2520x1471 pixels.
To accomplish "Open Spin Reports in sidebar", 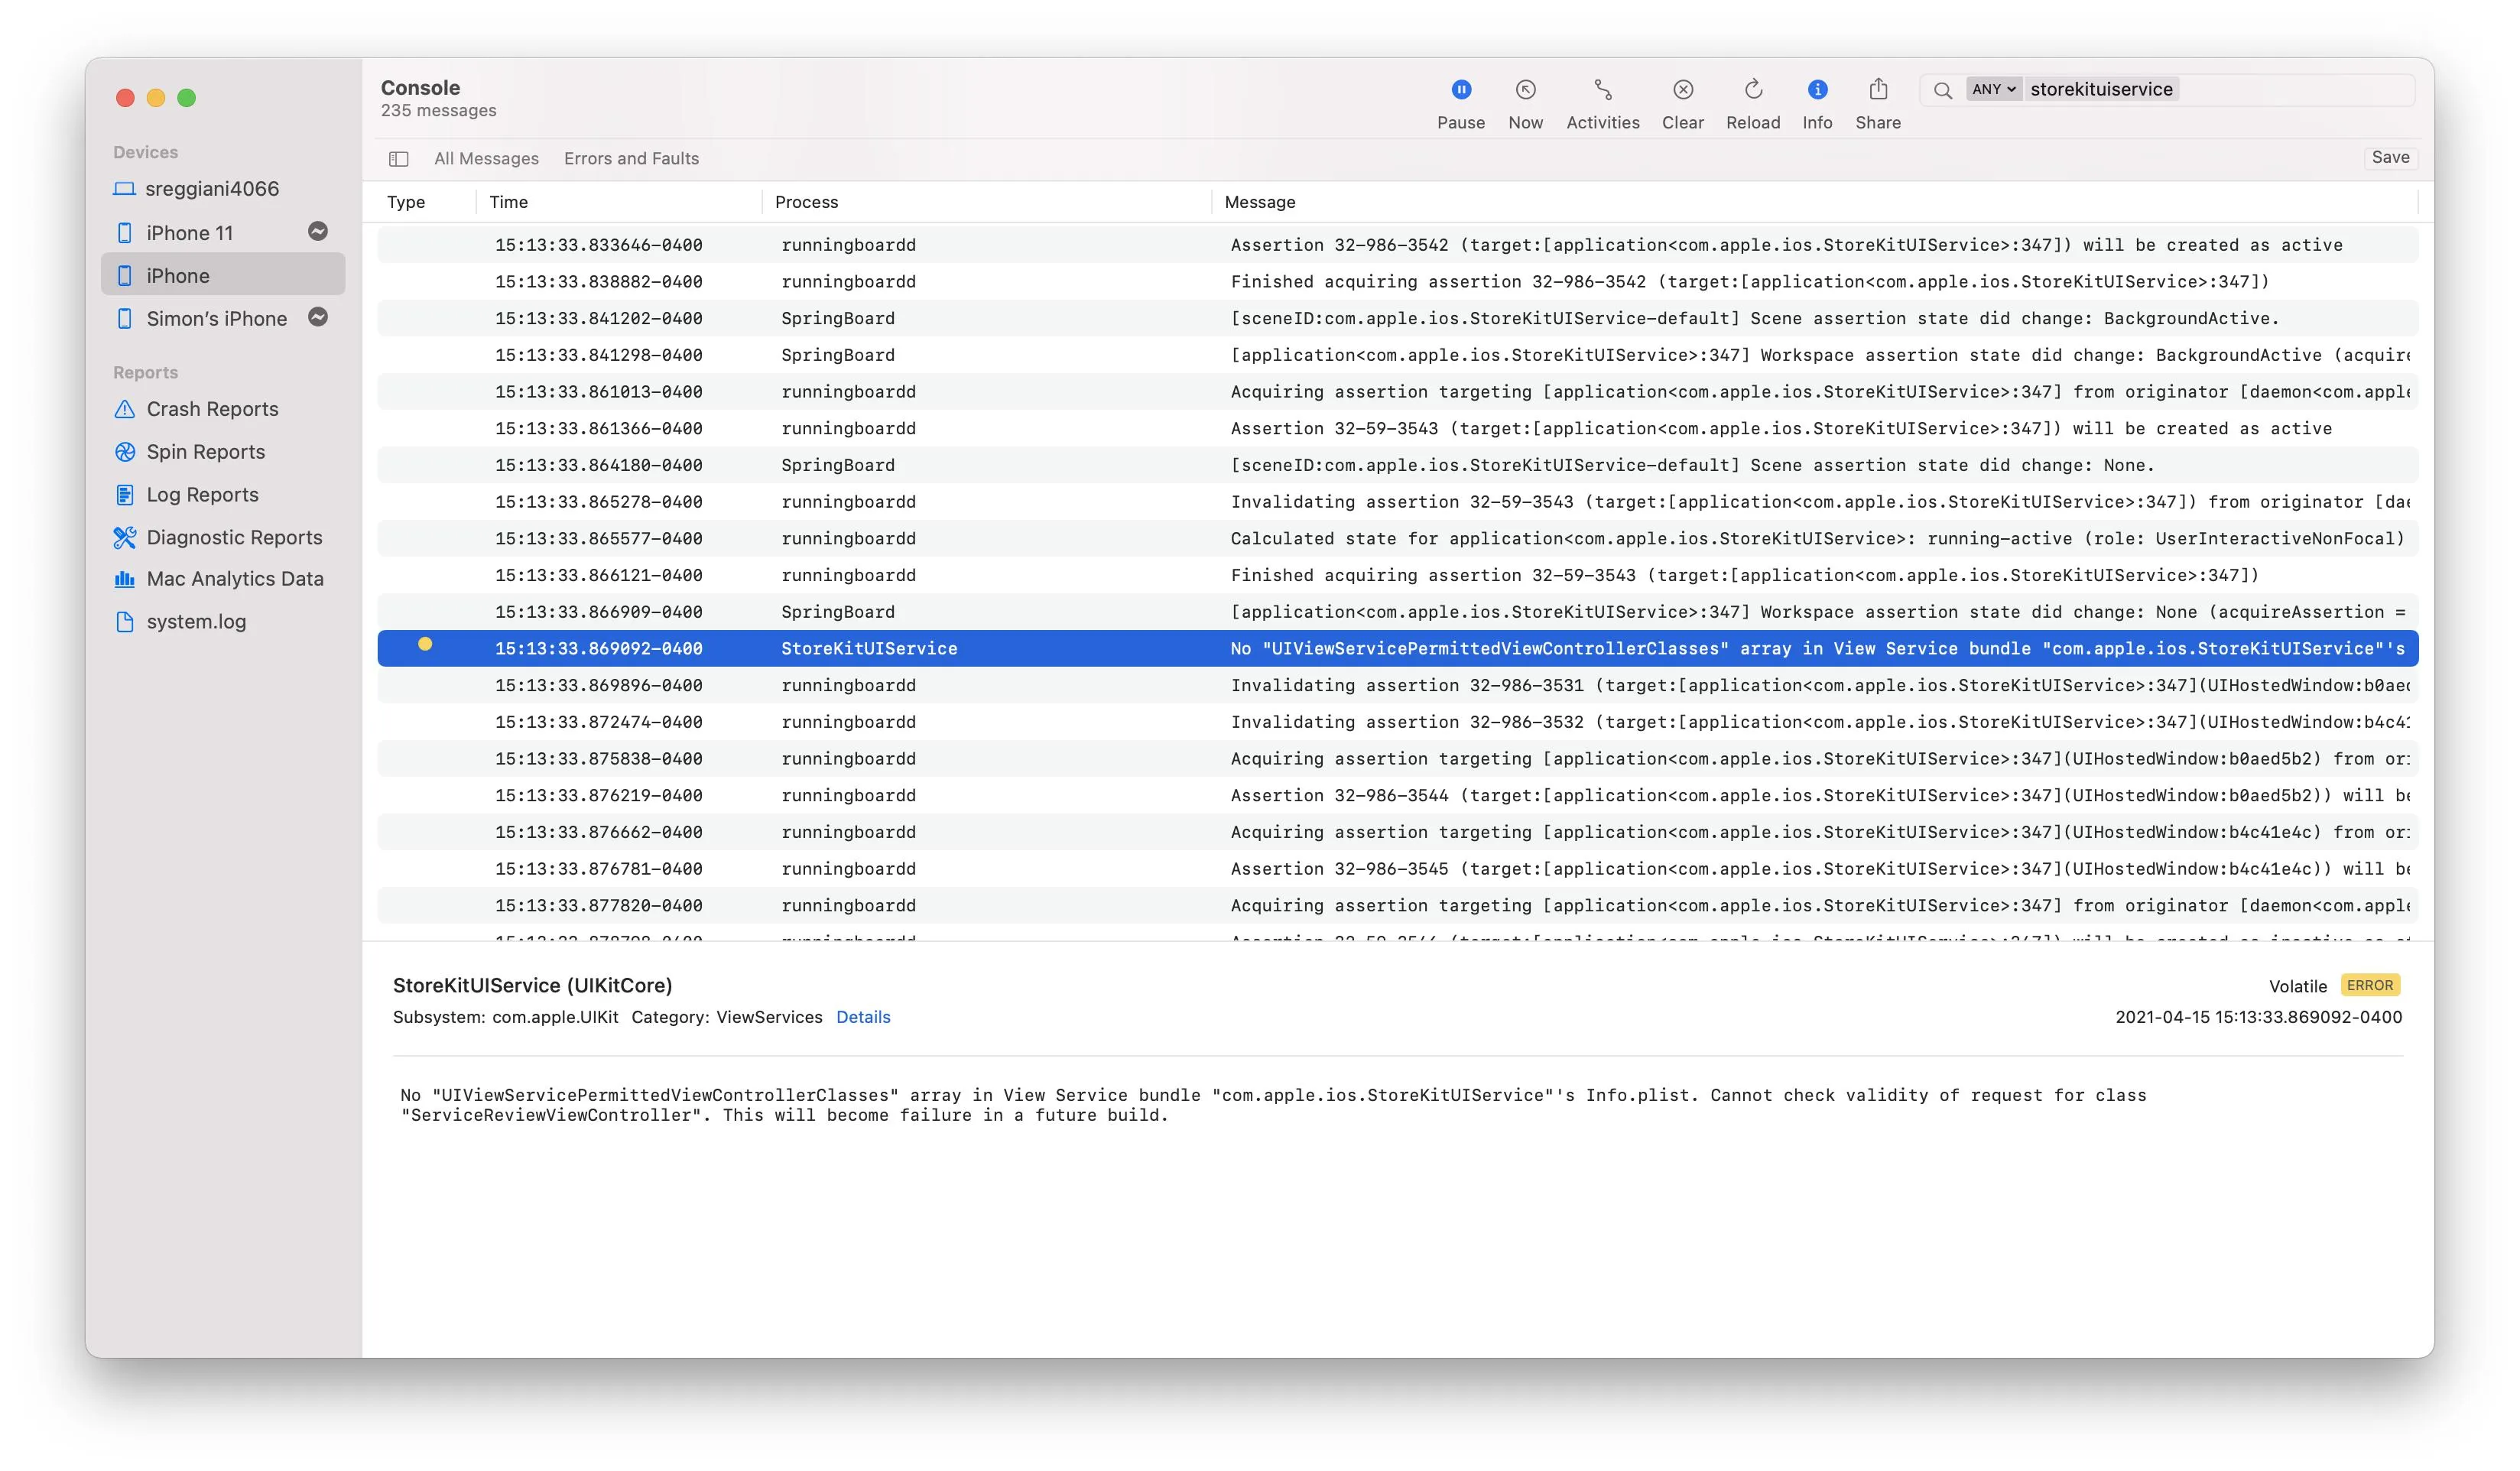I will (x=205, y=452).
